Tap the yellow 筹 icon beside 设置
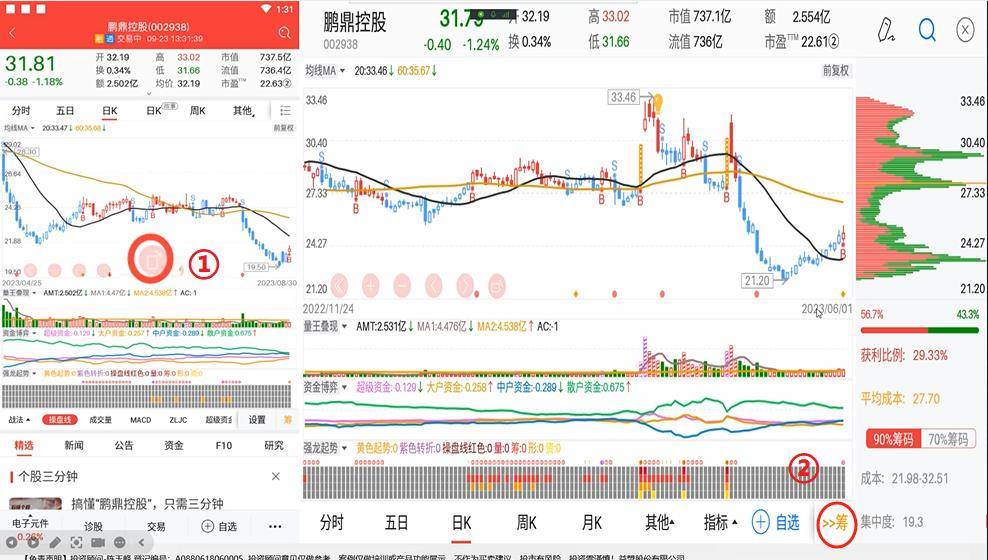Viewport: 988px width, 560px height. pyautogui.click(x=287, y=420)
